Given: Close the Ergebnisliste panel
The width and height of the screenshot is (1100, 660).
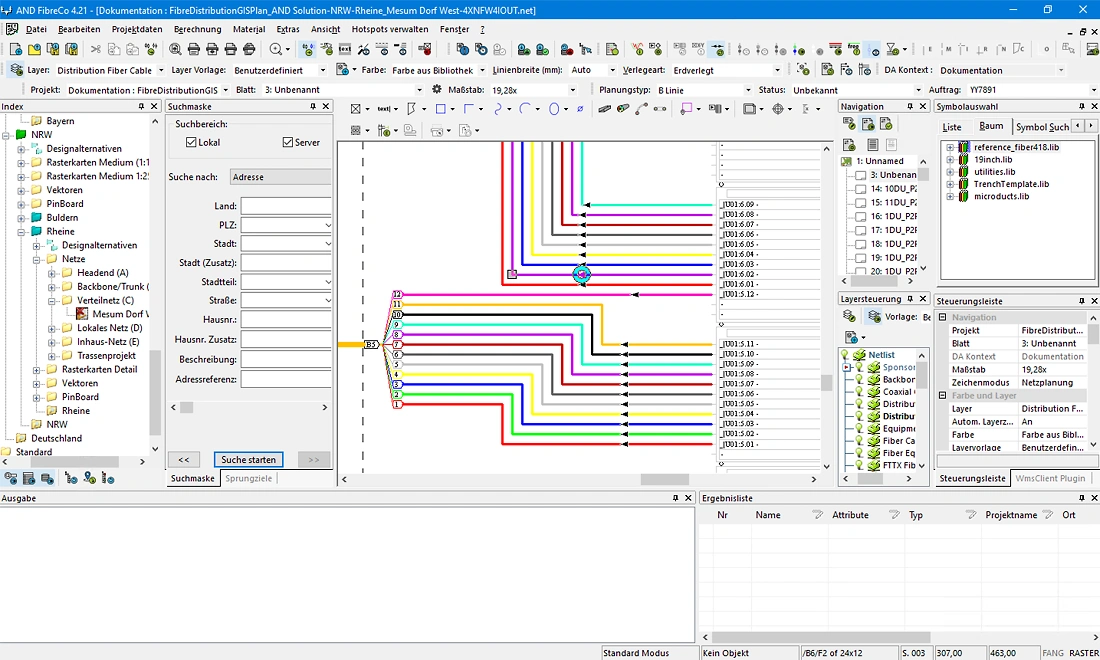Looking at the screenshot, I should (x=1094, y=497).
